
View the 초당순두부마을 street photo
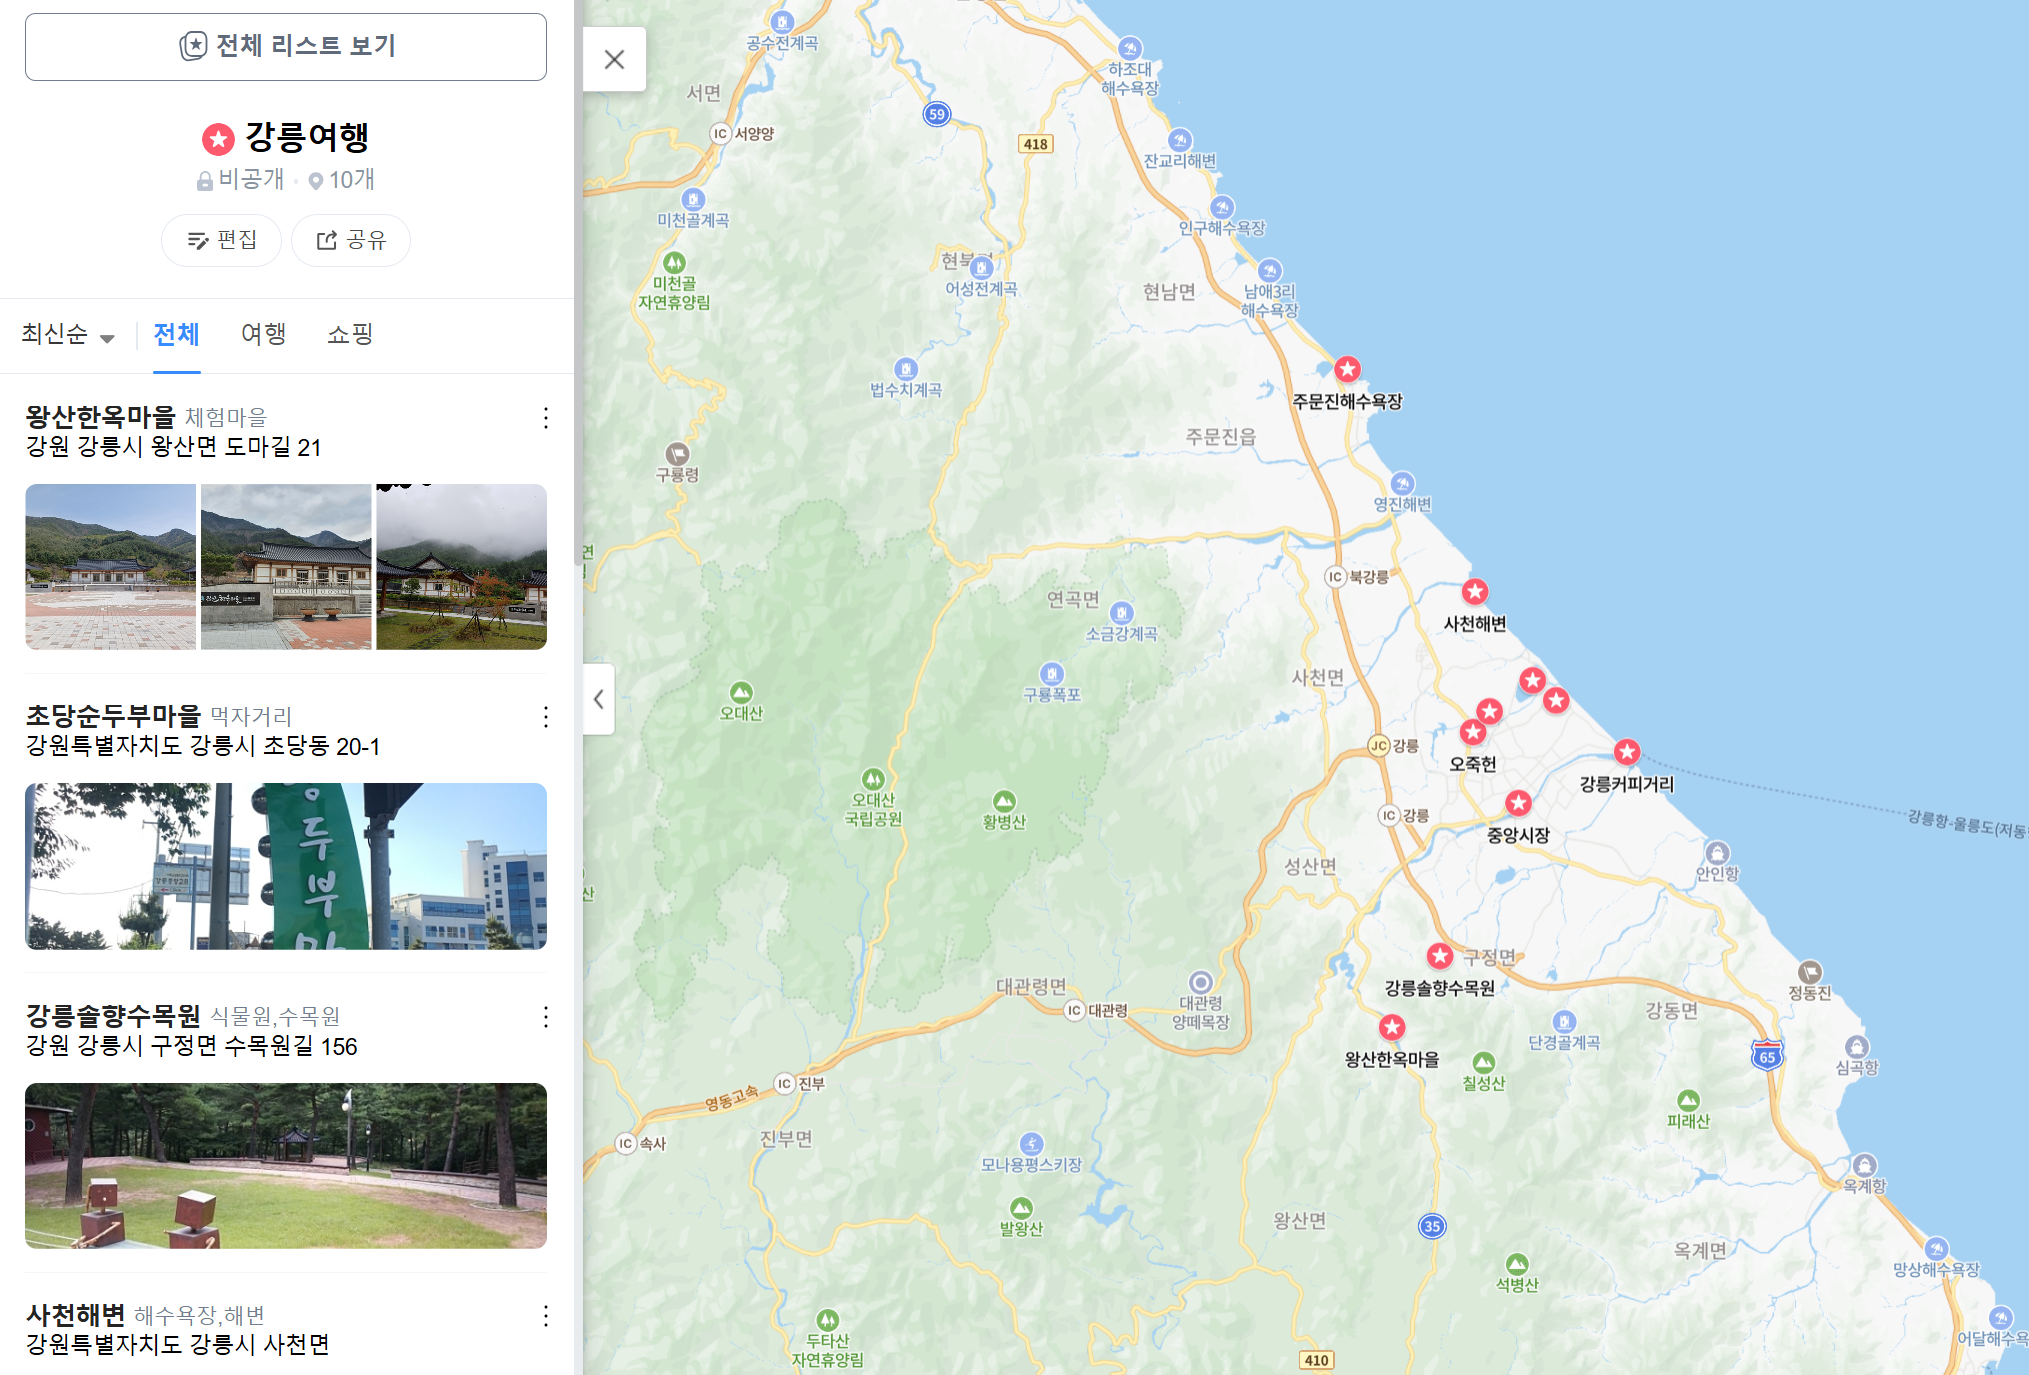(286, 866)
